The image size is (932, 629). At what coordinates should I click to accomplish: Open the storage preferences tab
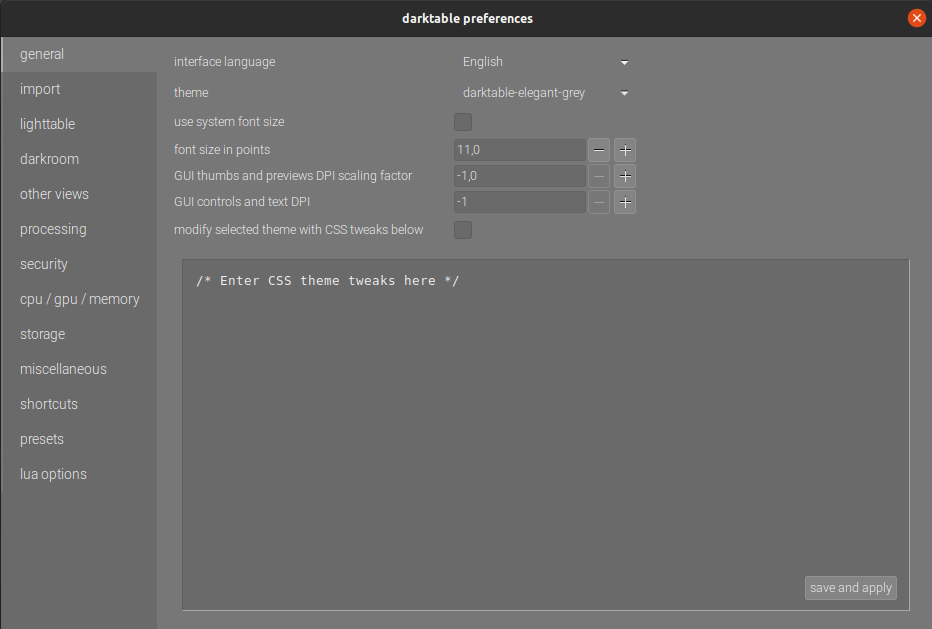point(79,335)
